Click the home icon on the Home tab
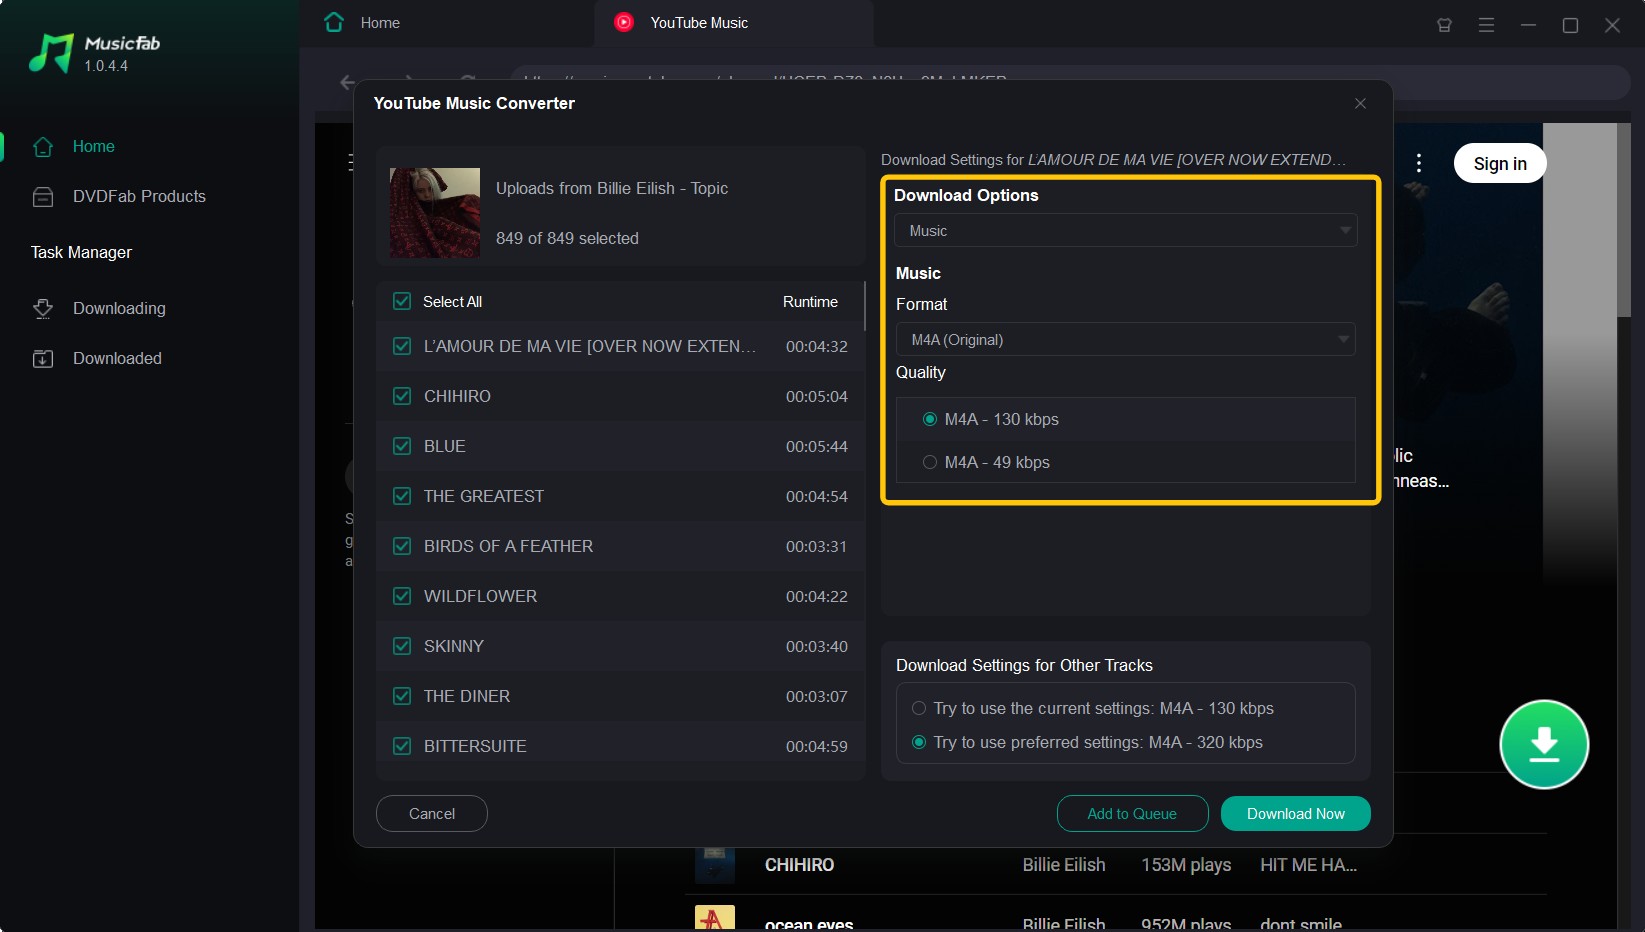This screenshot has height=932, width=1645. tap(334, 22)
